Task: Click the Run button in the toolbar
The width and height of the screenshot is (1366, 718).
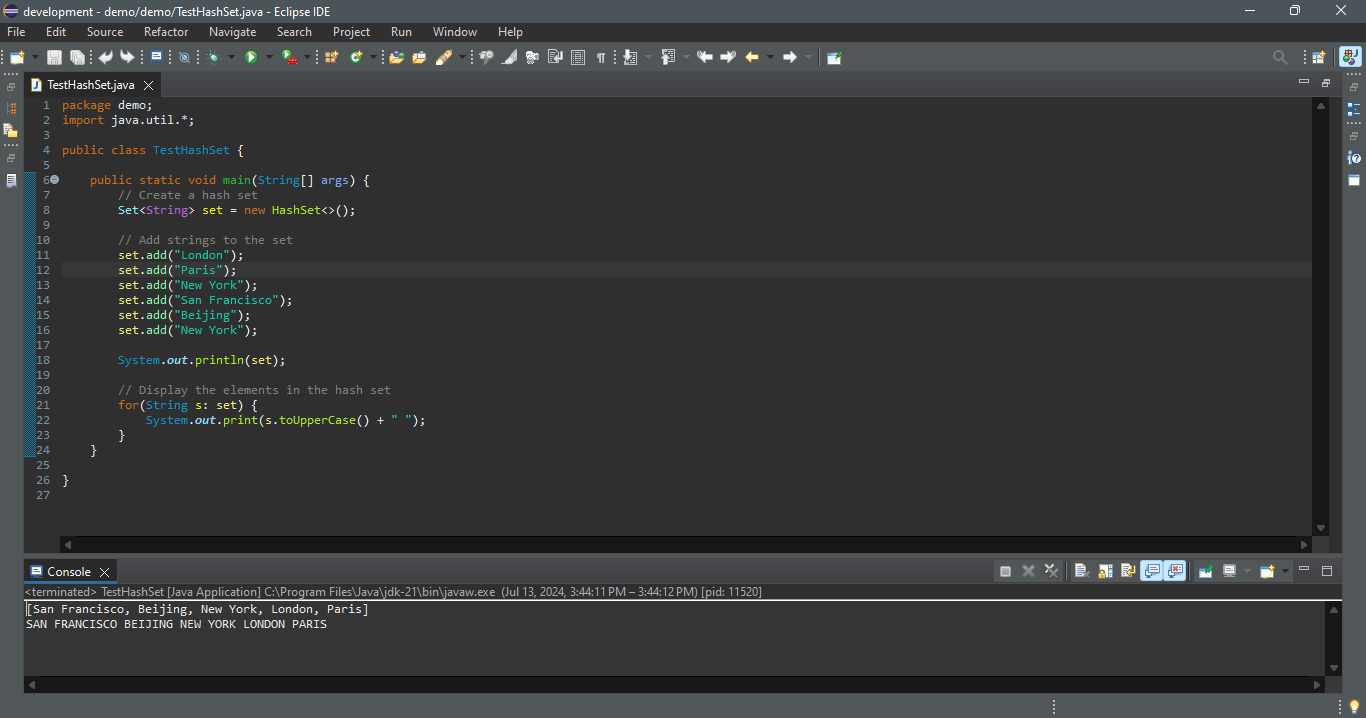Action: click(251, 58)
